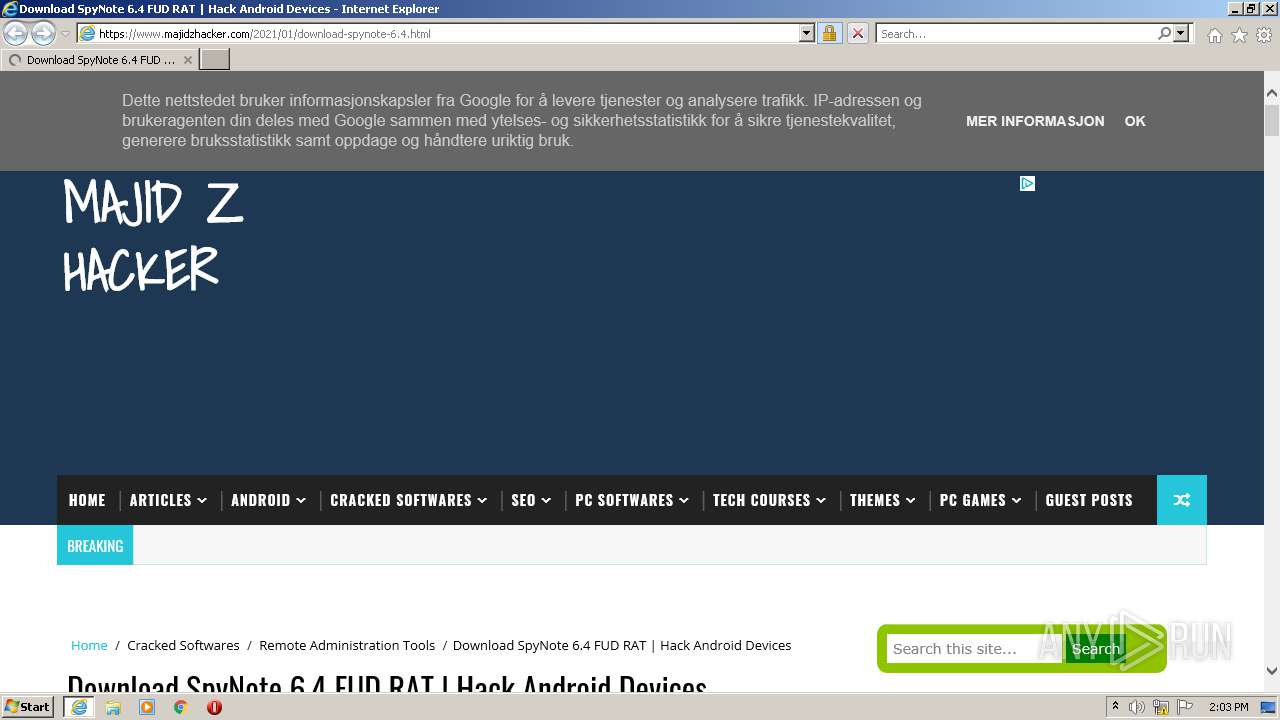Expand the SEO menu
Image resolution: width=1280 pixels, height=720 pixels.
pos(531,500)
